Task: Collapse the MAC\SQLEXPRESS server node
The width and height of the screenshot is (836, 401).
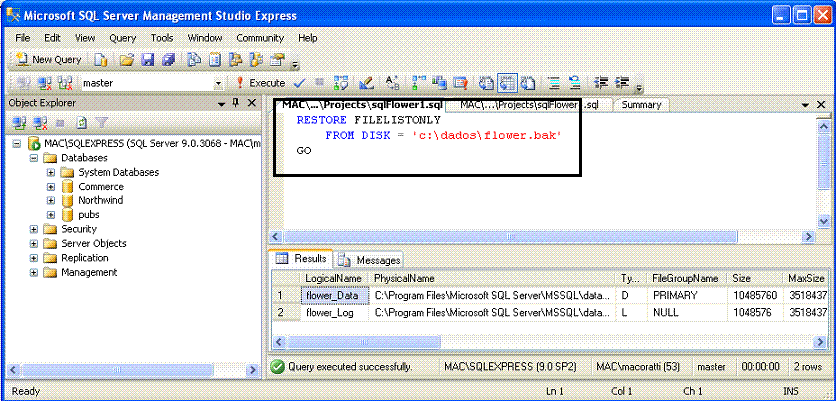Action: pos(17,143)
